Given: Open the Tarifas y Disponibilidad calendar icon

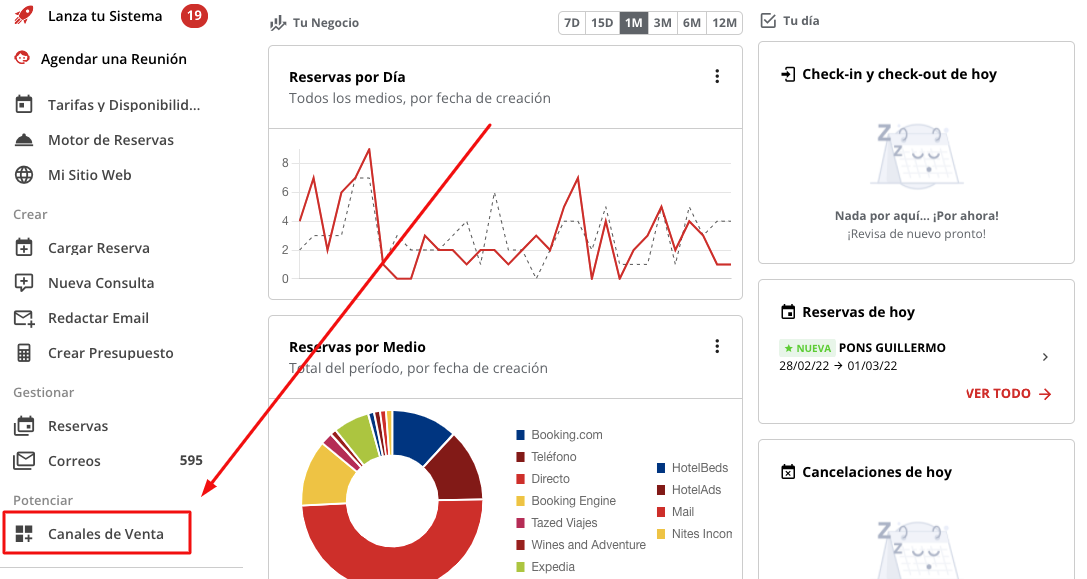Looking at the screenshot, I should [24, 105].
